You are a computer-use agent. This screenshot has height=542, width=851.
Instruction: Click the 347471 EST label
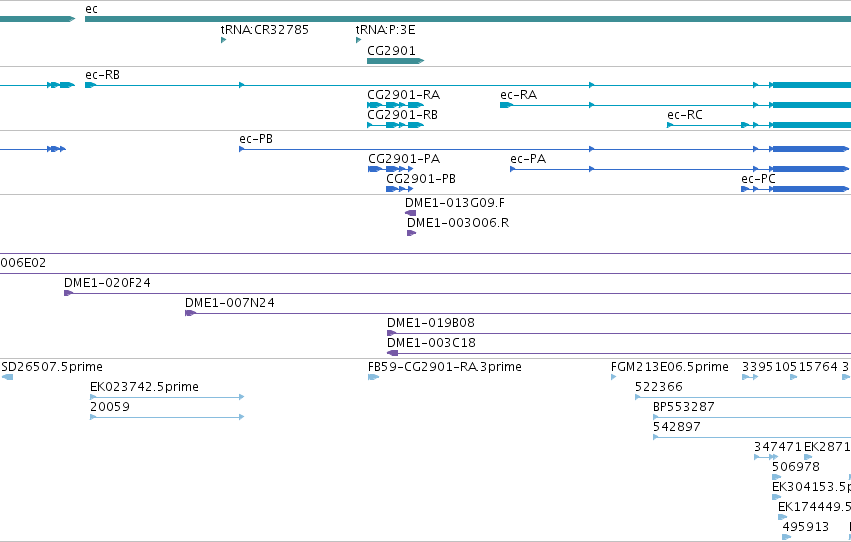coord(778,447)
